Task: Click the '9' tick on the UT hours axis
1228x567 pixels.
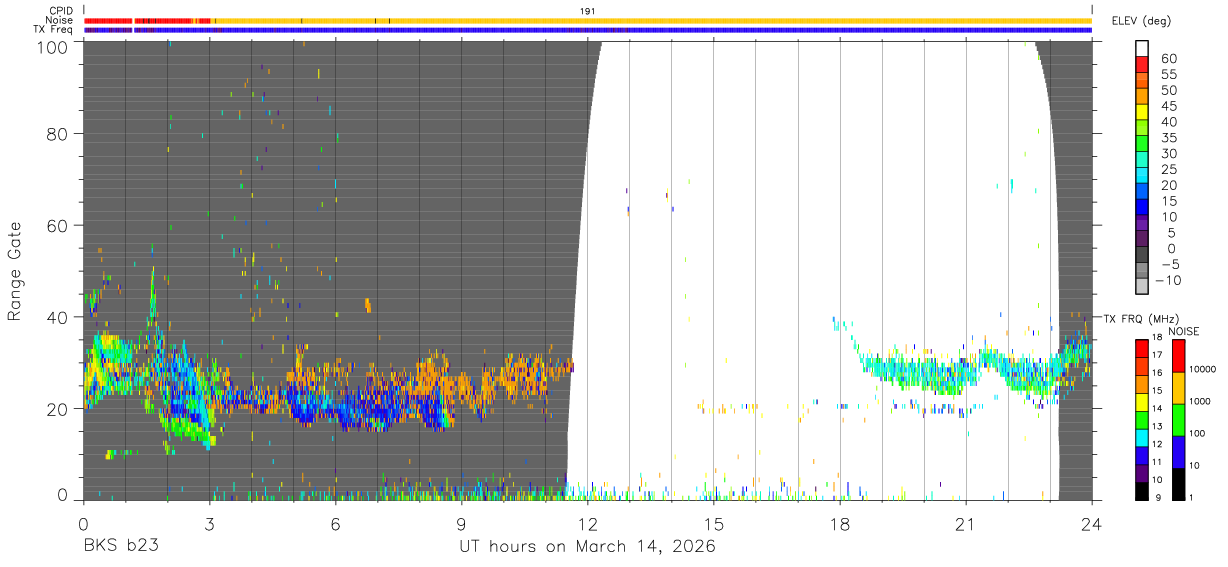Action: pos(461,523)
